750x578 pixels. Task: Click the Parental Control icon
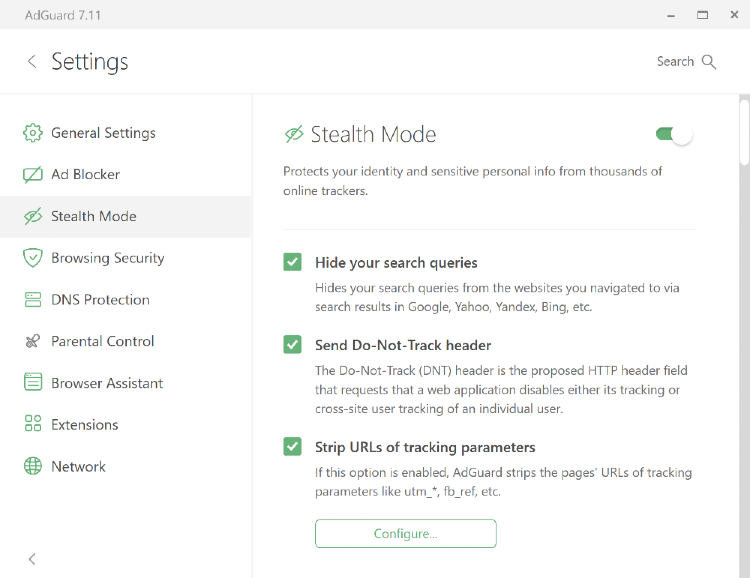pyautogui.click(x=33, y=342)
